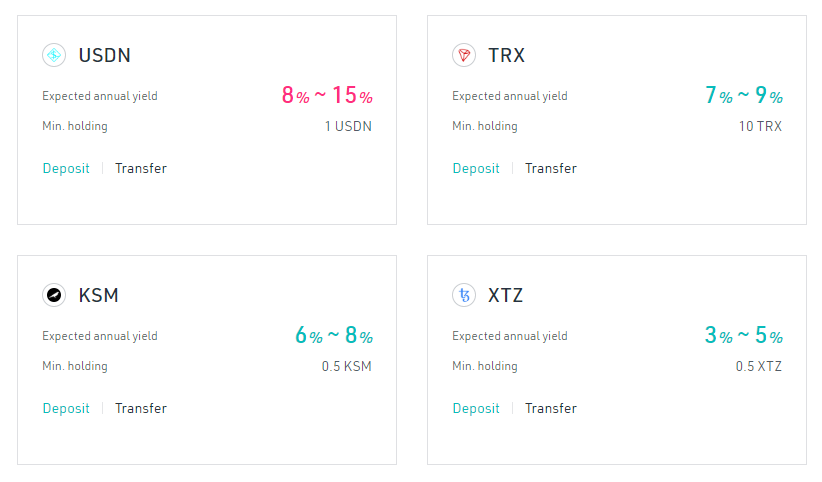Screen dimensions: 822x482
Task: Open Deposit for XTZ
Action: pyautogui.click(x=476, y=408)
